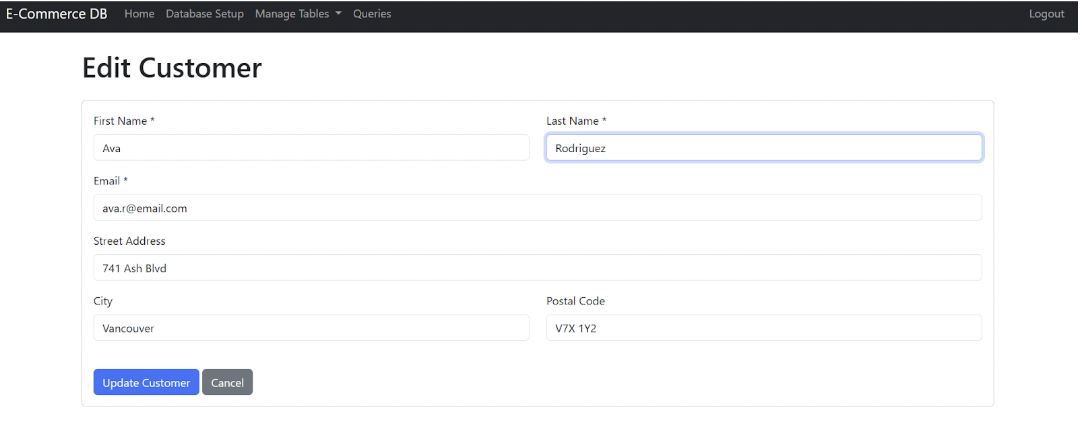Log out using the Logout link
The width and height of the screenshot is (1092, 428).
click(1046, 14)
